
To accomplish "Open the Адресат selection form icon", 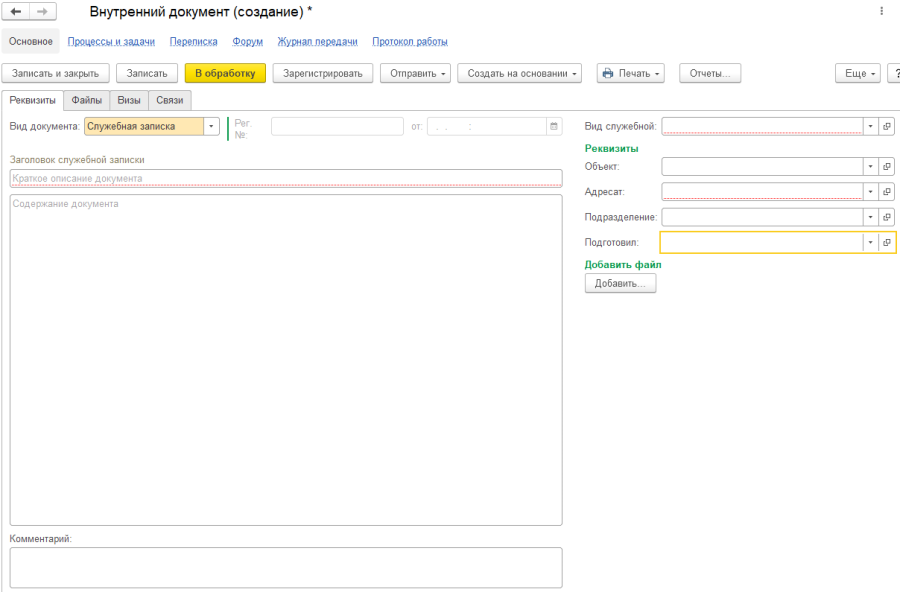I will click(x=887, y=191).
